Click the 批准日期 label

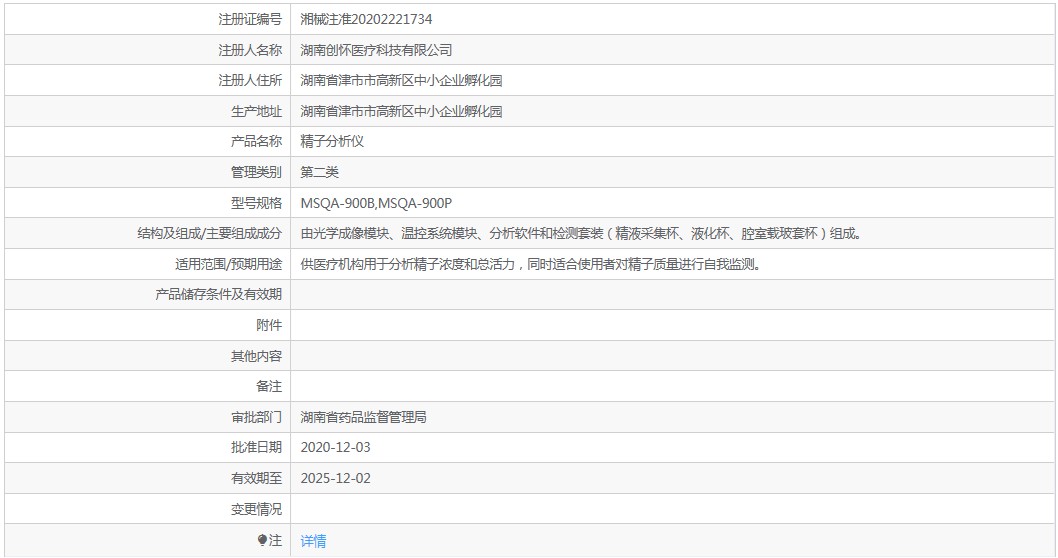pyautogui.click(x=256, y=447)
